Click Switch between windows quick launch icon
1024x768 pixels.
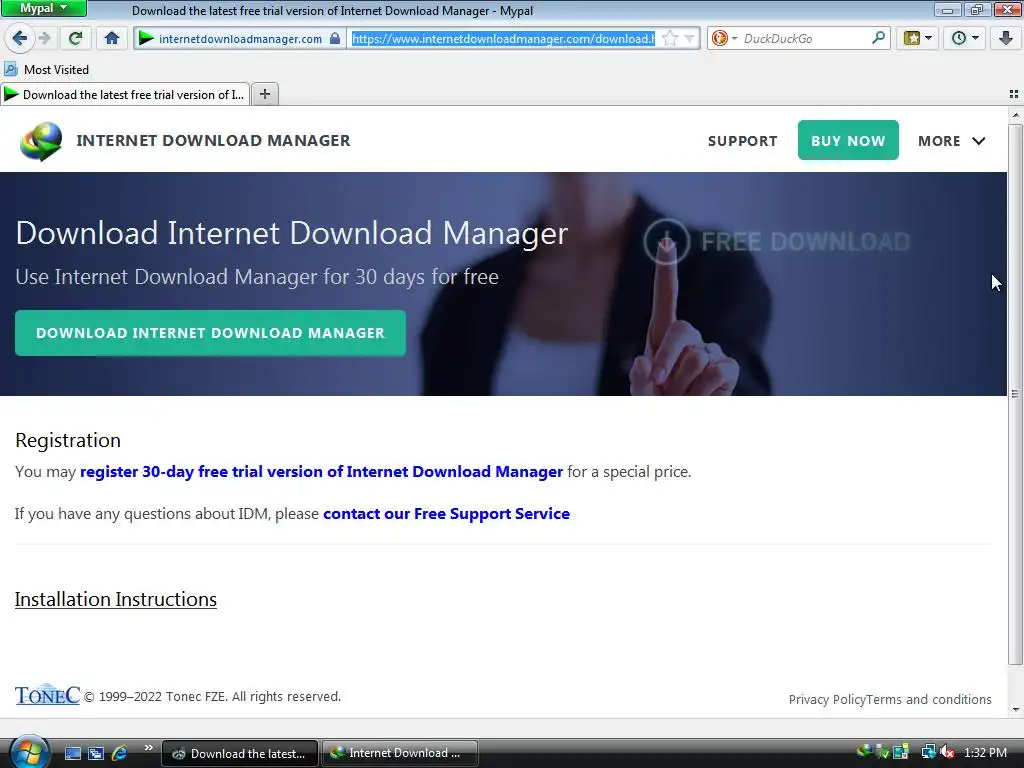tap(96, 753)
